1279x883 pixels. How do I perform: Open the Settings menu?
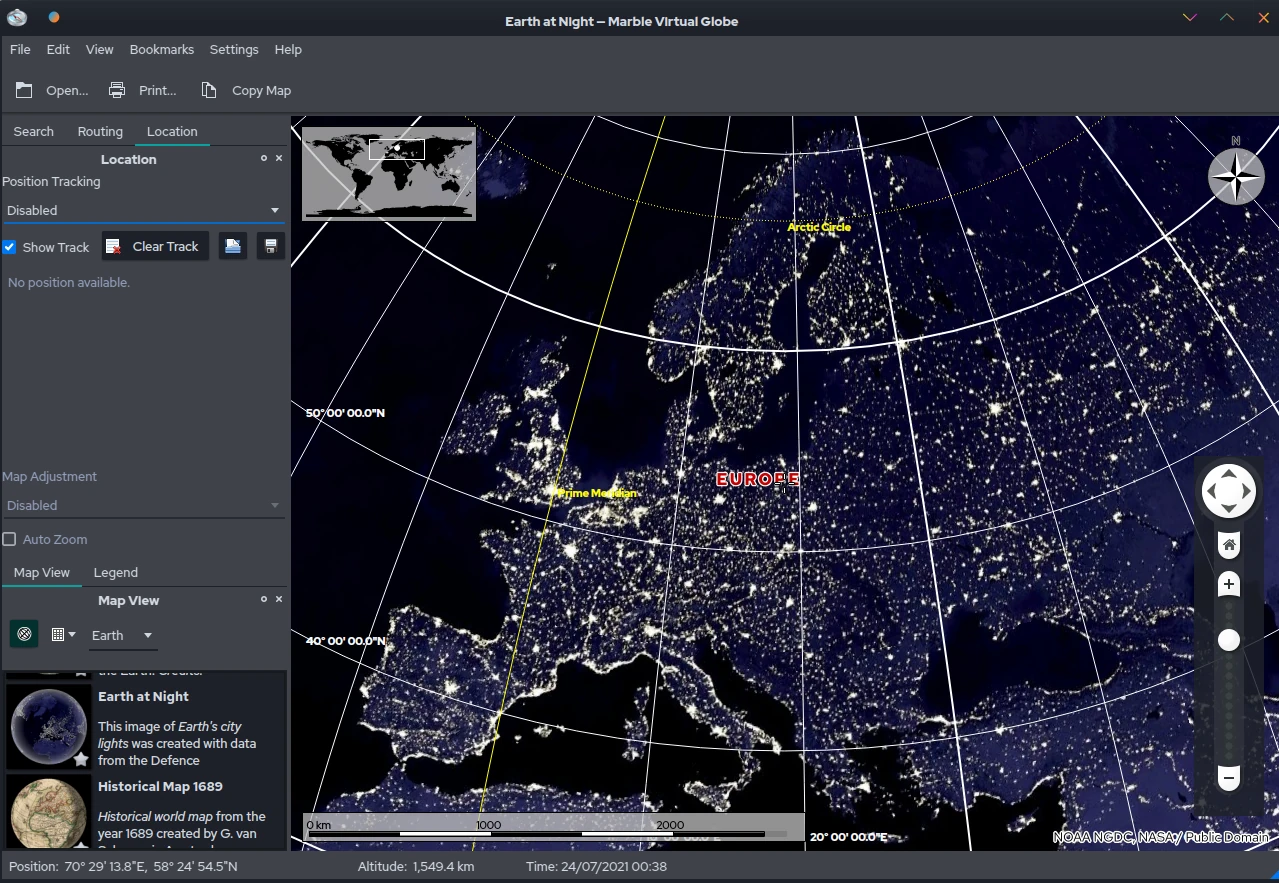(234, 49)
